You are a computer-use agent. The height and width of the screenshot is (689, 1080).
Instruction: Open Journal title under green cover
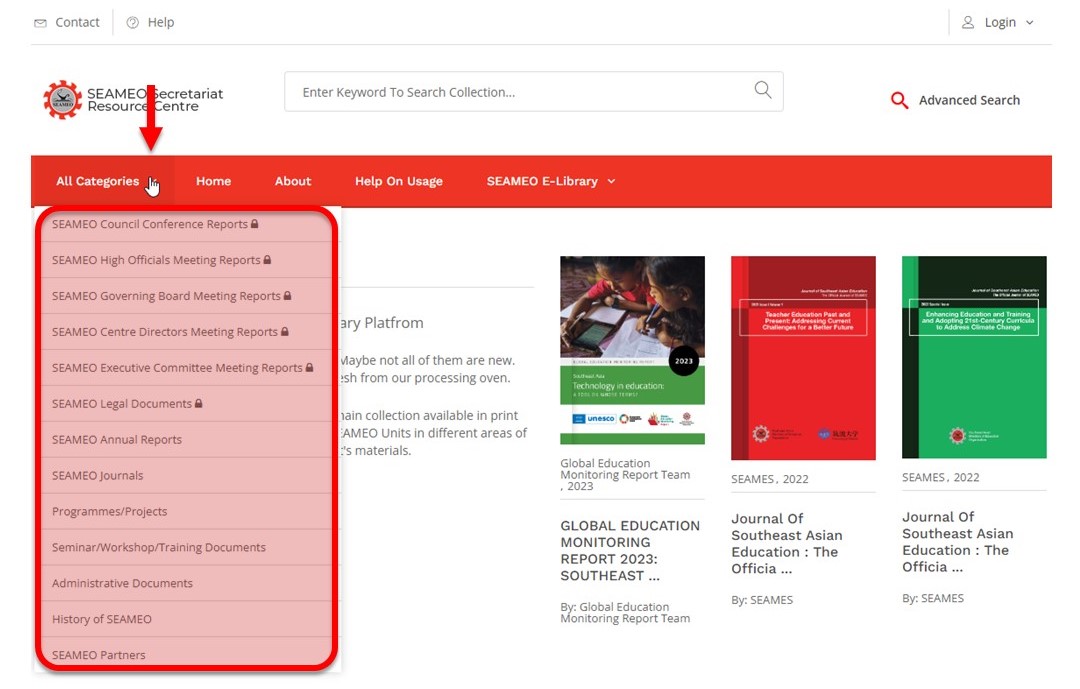(x=957, y=542)
